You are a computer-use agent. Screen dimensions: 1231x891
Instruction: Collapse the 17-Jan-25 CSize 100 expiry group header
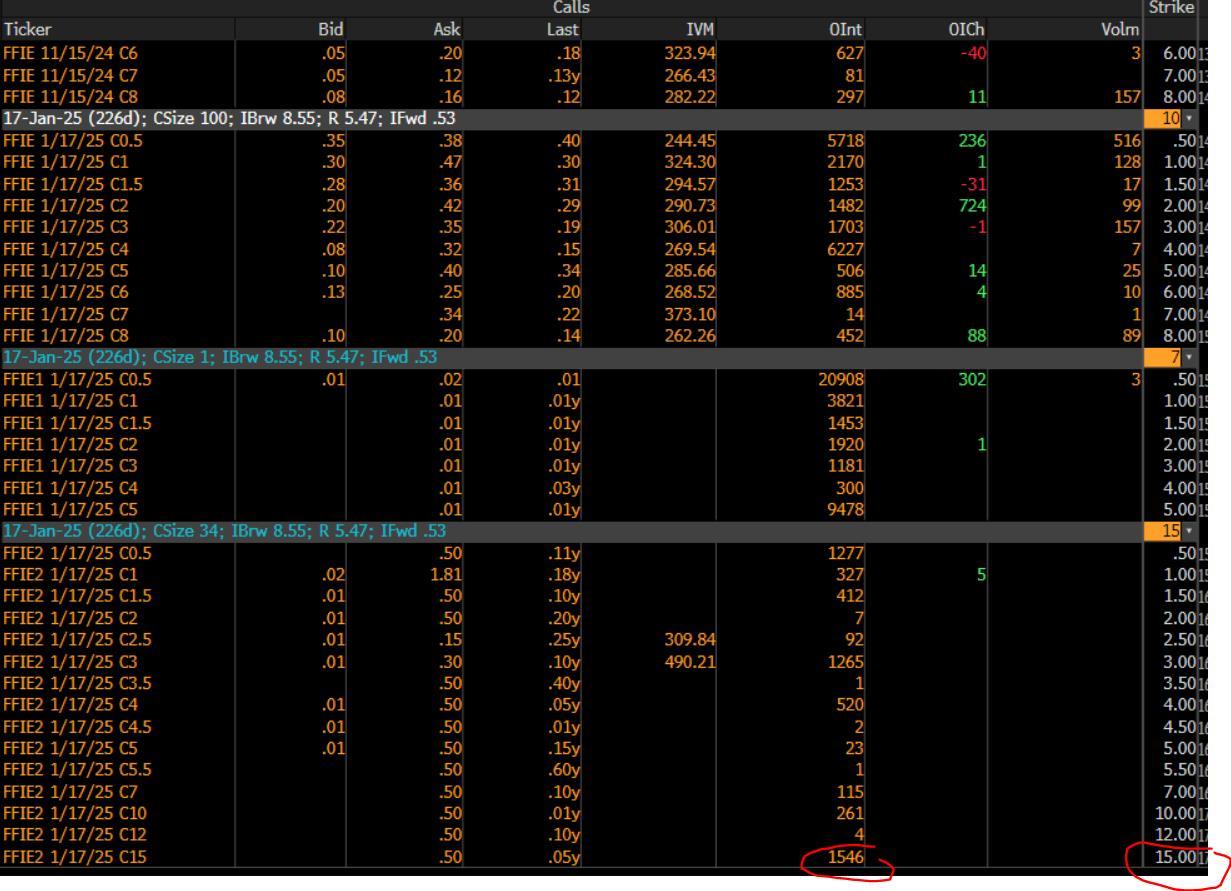(x=570, y=118)
